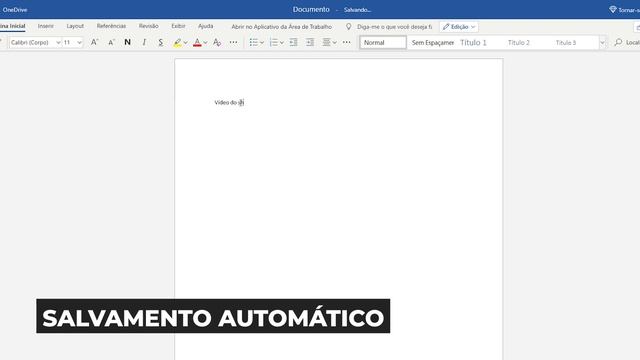
Task: Open the Edição mode dropdown
Action: (459, 27)
